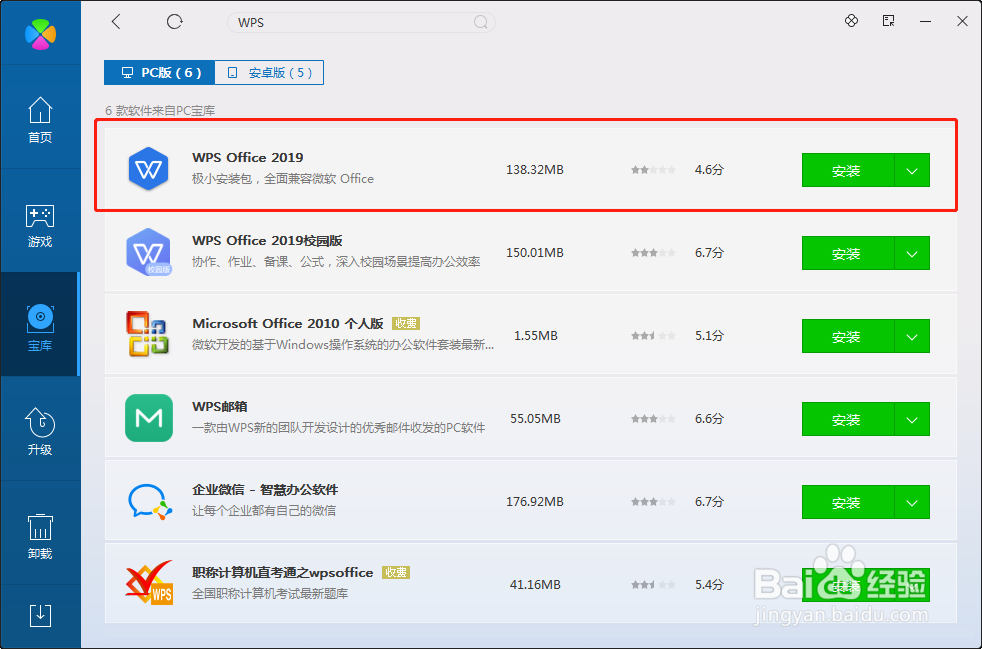This screenshot has height=649, width=982.
Task: Expand install options for WPS Office 2019校园版
Action: (912, 253)
